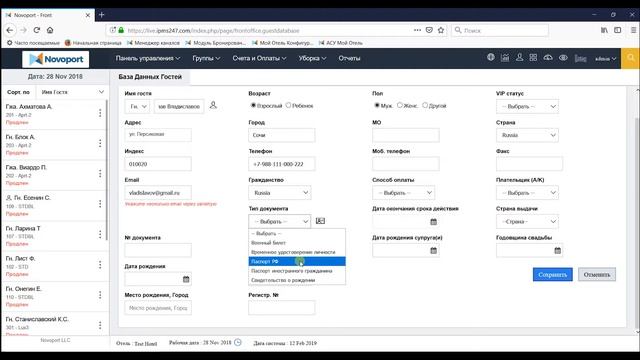
Task: Open the Группы menu
Action: tap(206, 58)
